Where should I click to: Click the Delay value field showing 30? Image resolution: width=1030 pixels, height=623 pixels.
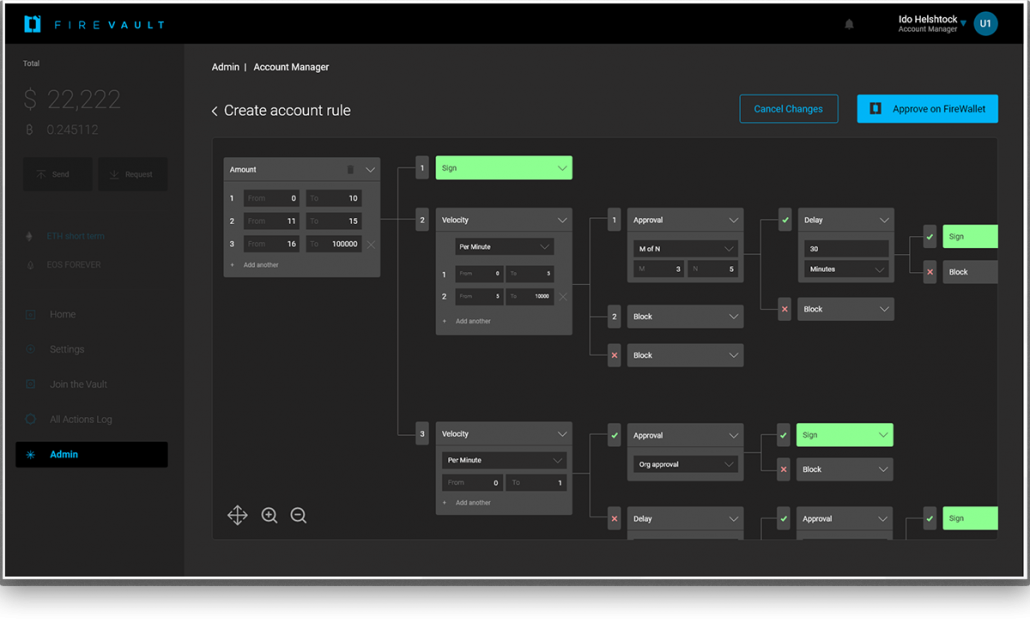[x=845, y=249]
